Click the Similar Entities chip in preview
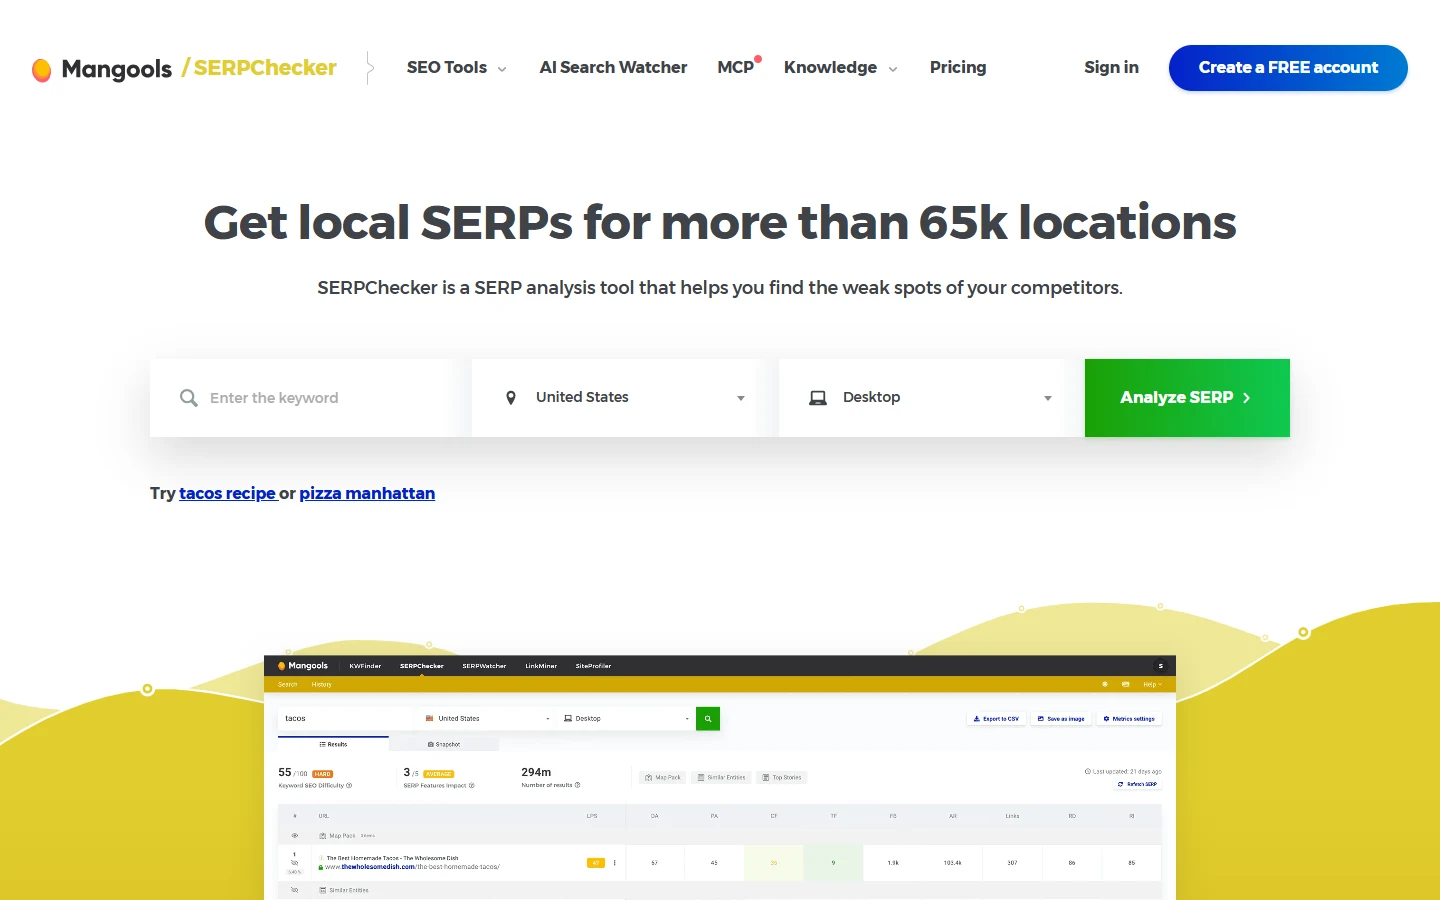The height and width of the screenshot is (900, 1440). click(x=722, y=777)
